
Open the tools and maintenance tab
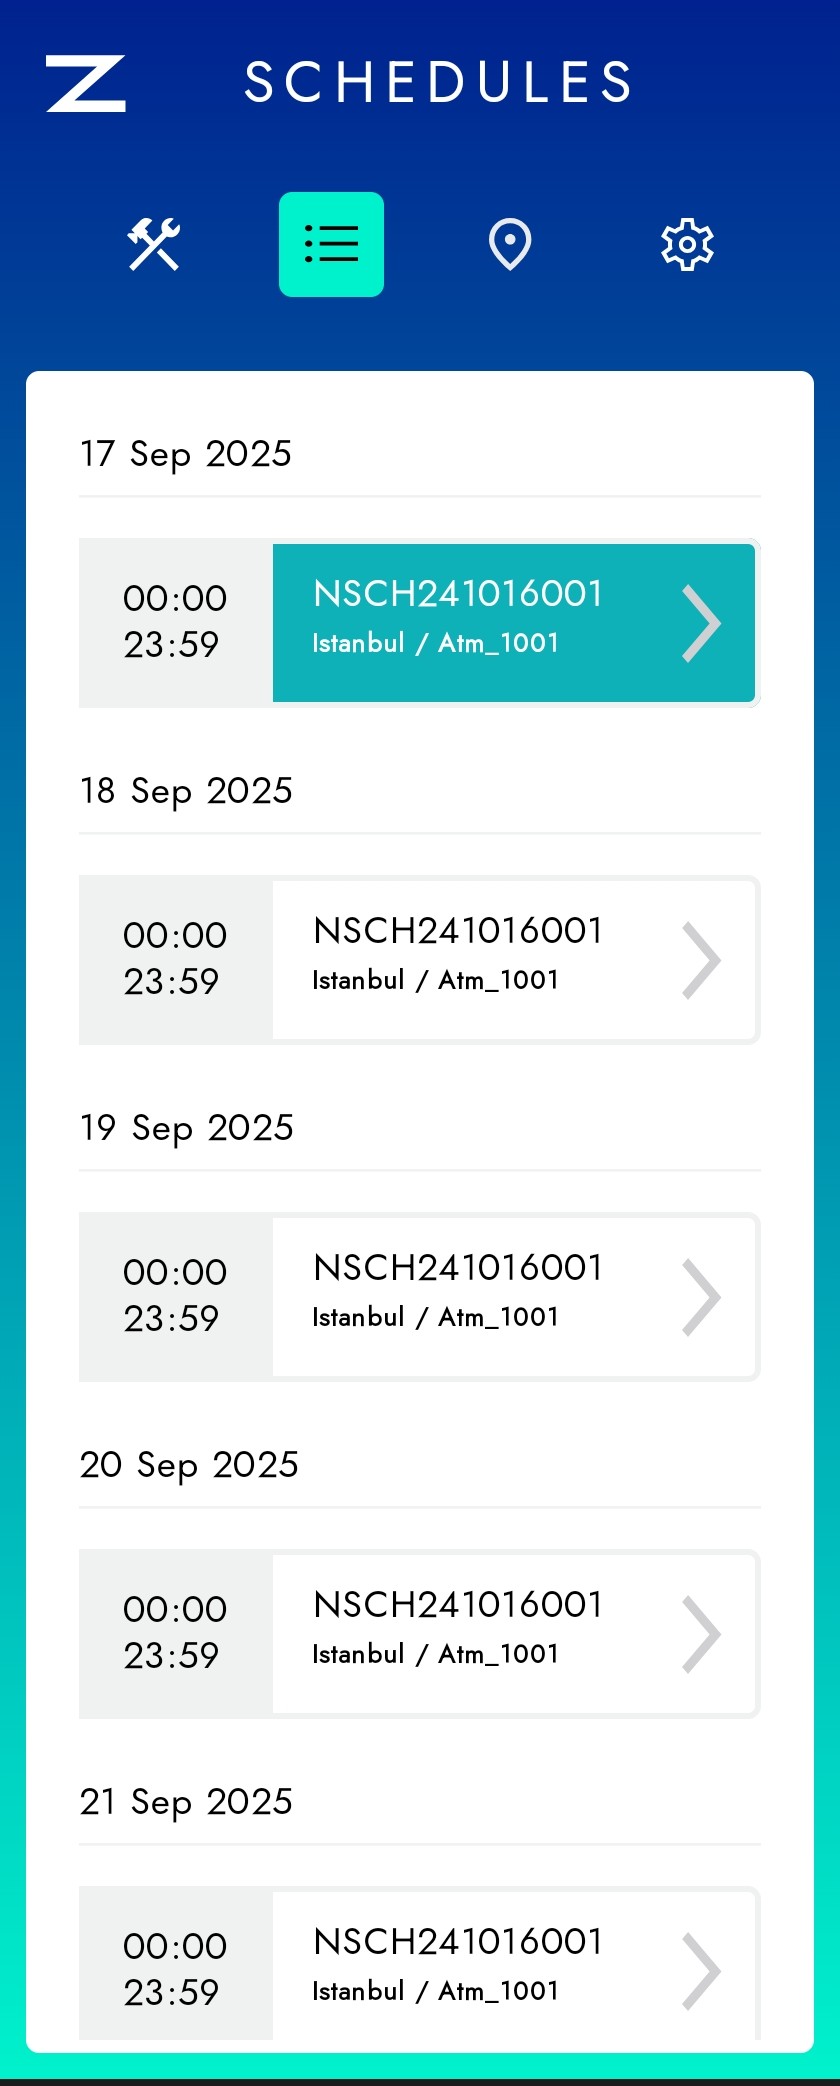pyautogui.click(x=153, y=244)
